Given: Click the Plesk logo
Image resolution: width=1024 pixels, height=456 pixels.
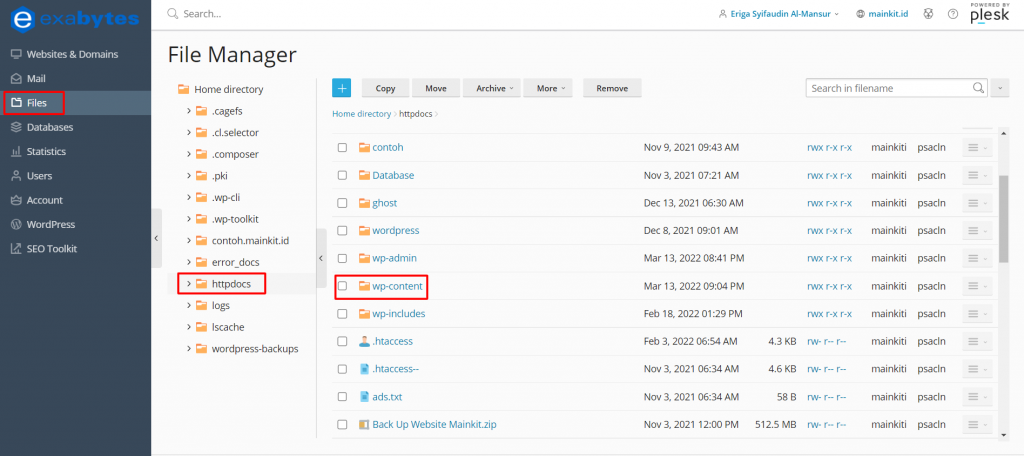Looking at the screenshot, I should [990, 14].
